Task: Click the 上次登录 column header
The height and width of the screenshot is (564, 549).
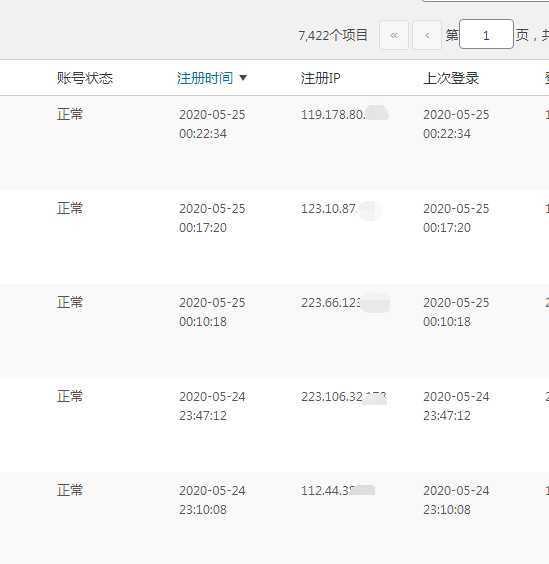Action: click(451, 78)
